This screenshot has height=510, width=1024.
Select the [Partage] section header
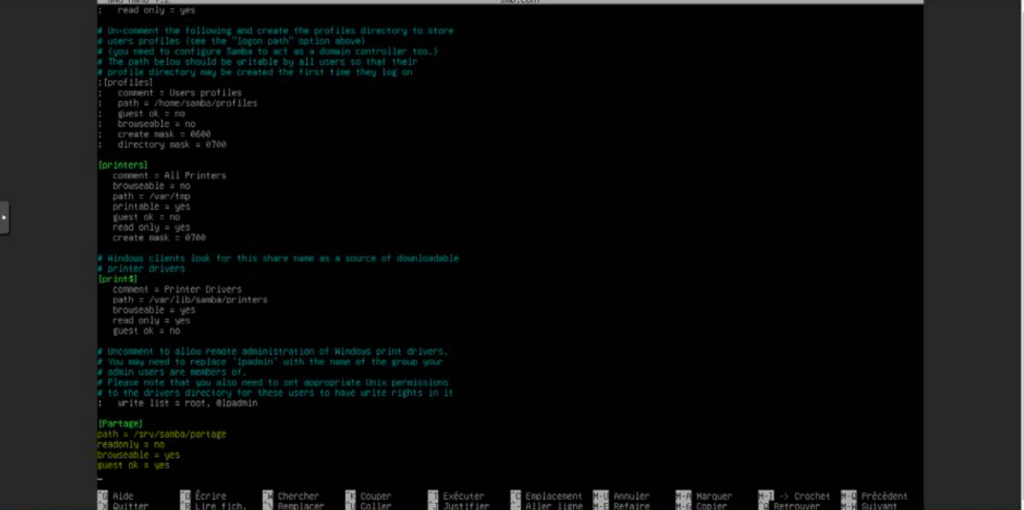tap(120, 424)
